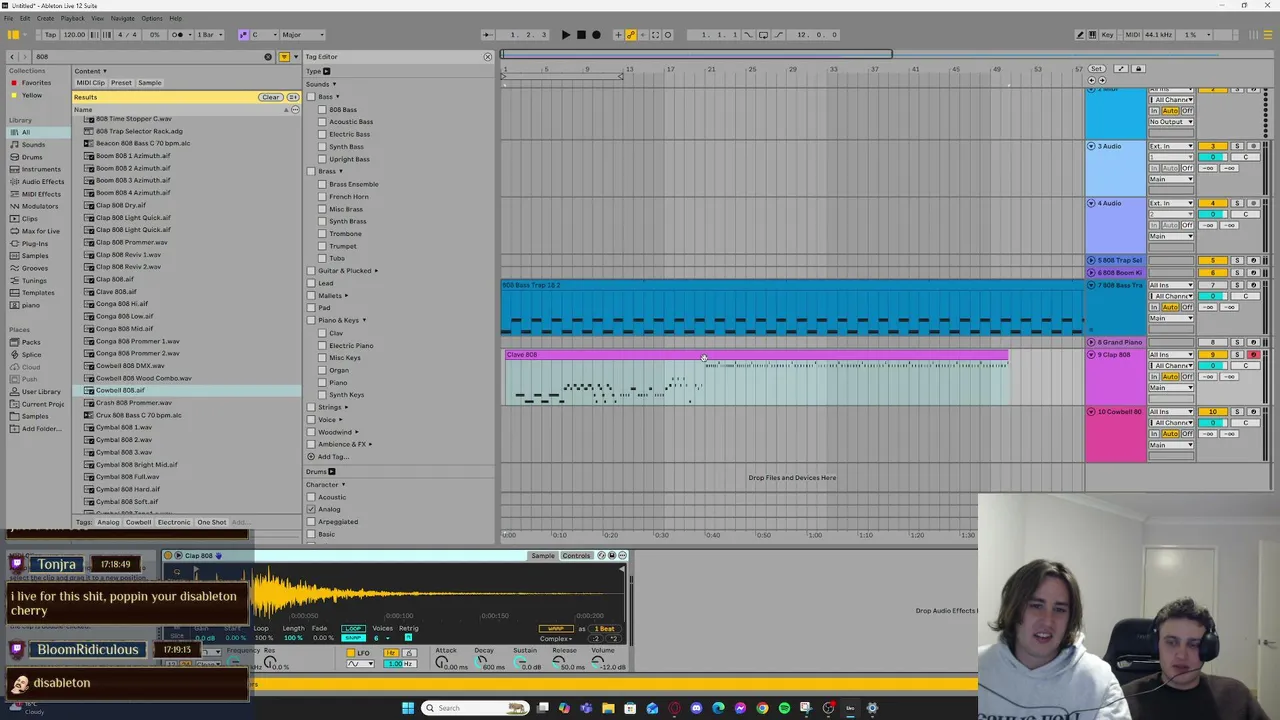Open the Playback menu
Viewport: 1280px width, 720px height.
pos(73,18)
